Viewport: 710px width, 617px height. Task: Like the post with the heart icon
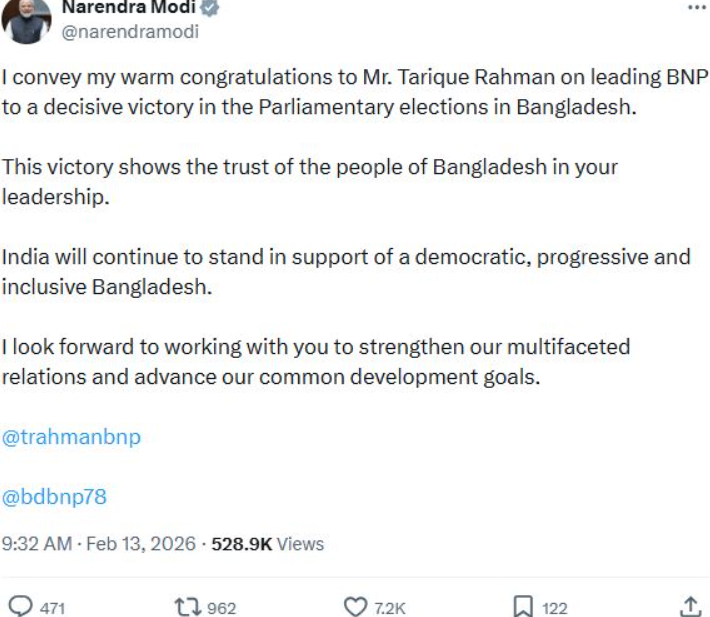pos(355,606)
